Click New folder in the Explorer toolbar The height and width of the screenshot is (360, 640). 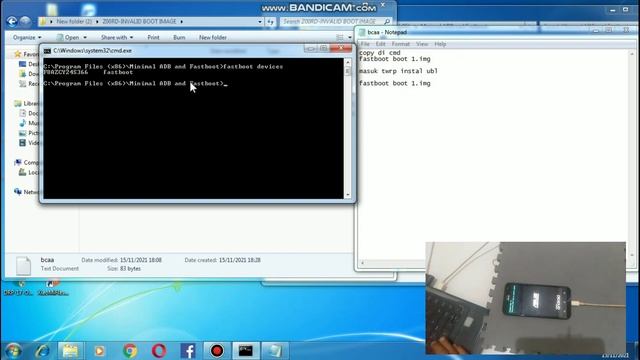(x=213, y=37)
